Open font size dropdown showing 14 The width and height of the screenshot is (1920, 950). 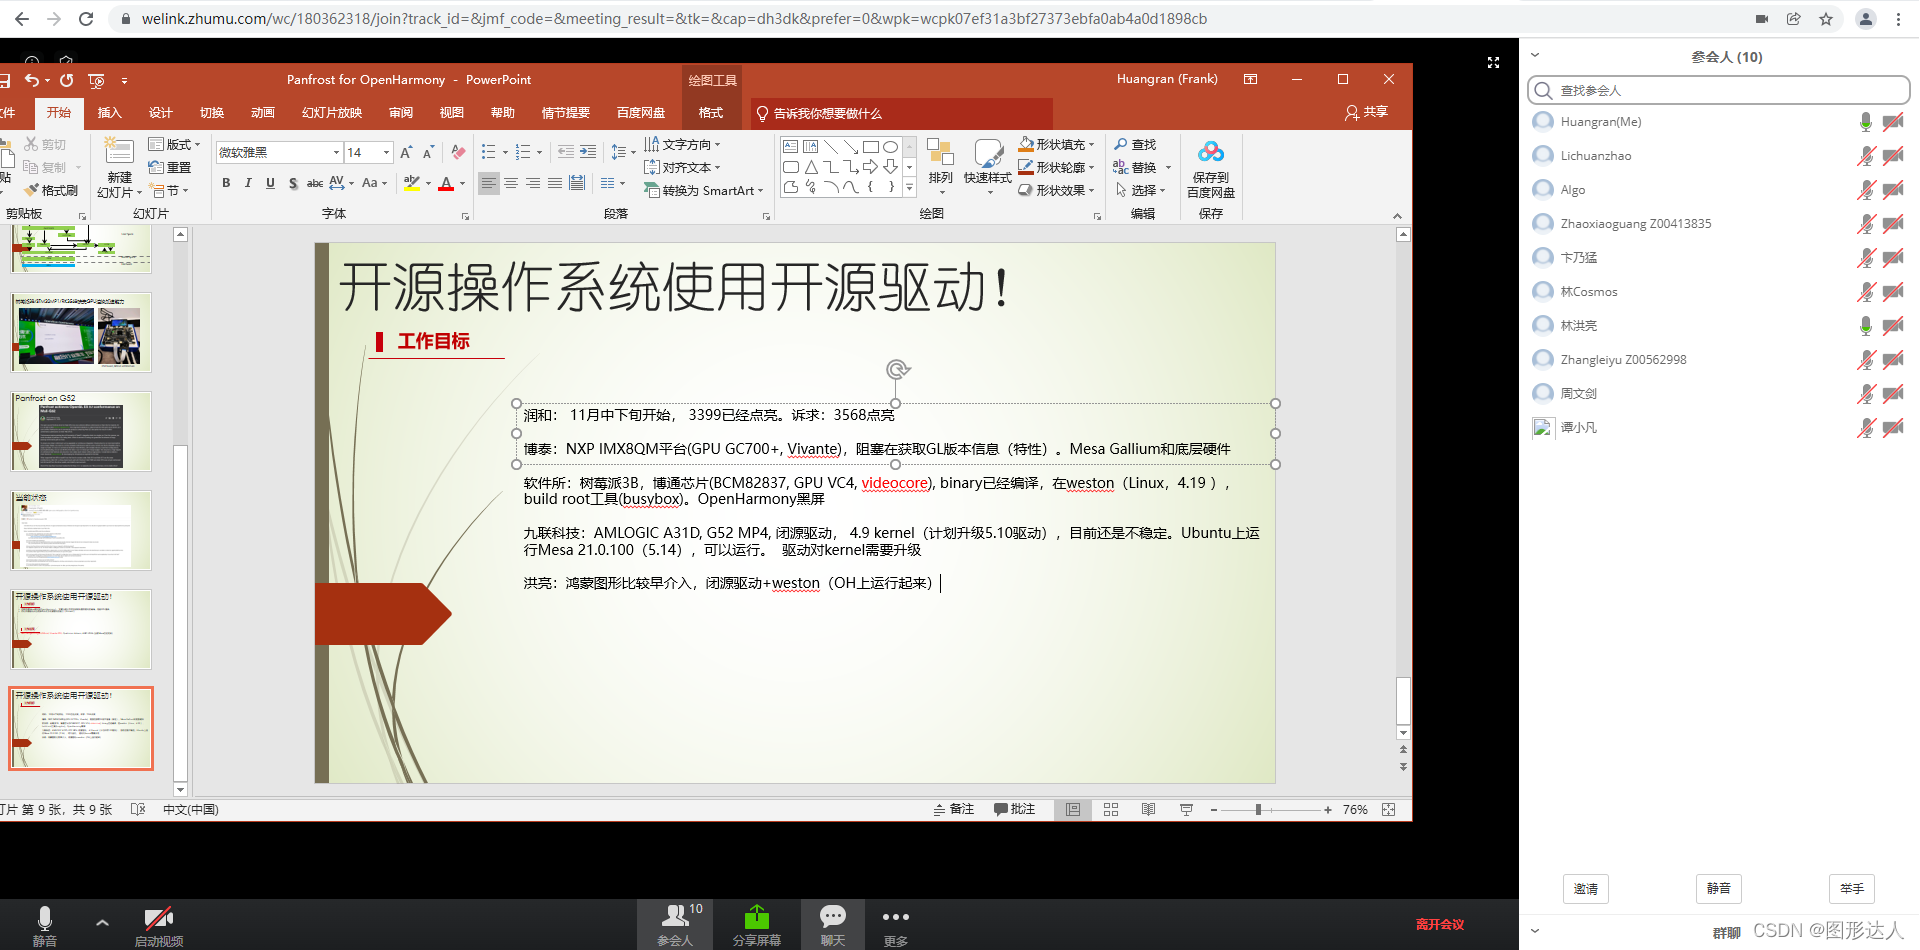(x=387, y=152)
